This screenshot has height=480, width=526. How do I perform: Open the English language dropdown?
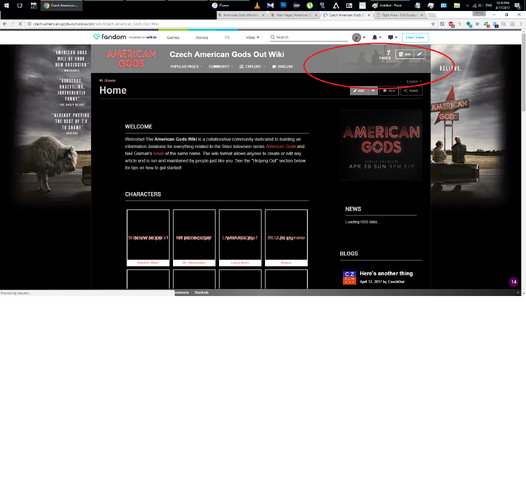(x=414, y=82)
